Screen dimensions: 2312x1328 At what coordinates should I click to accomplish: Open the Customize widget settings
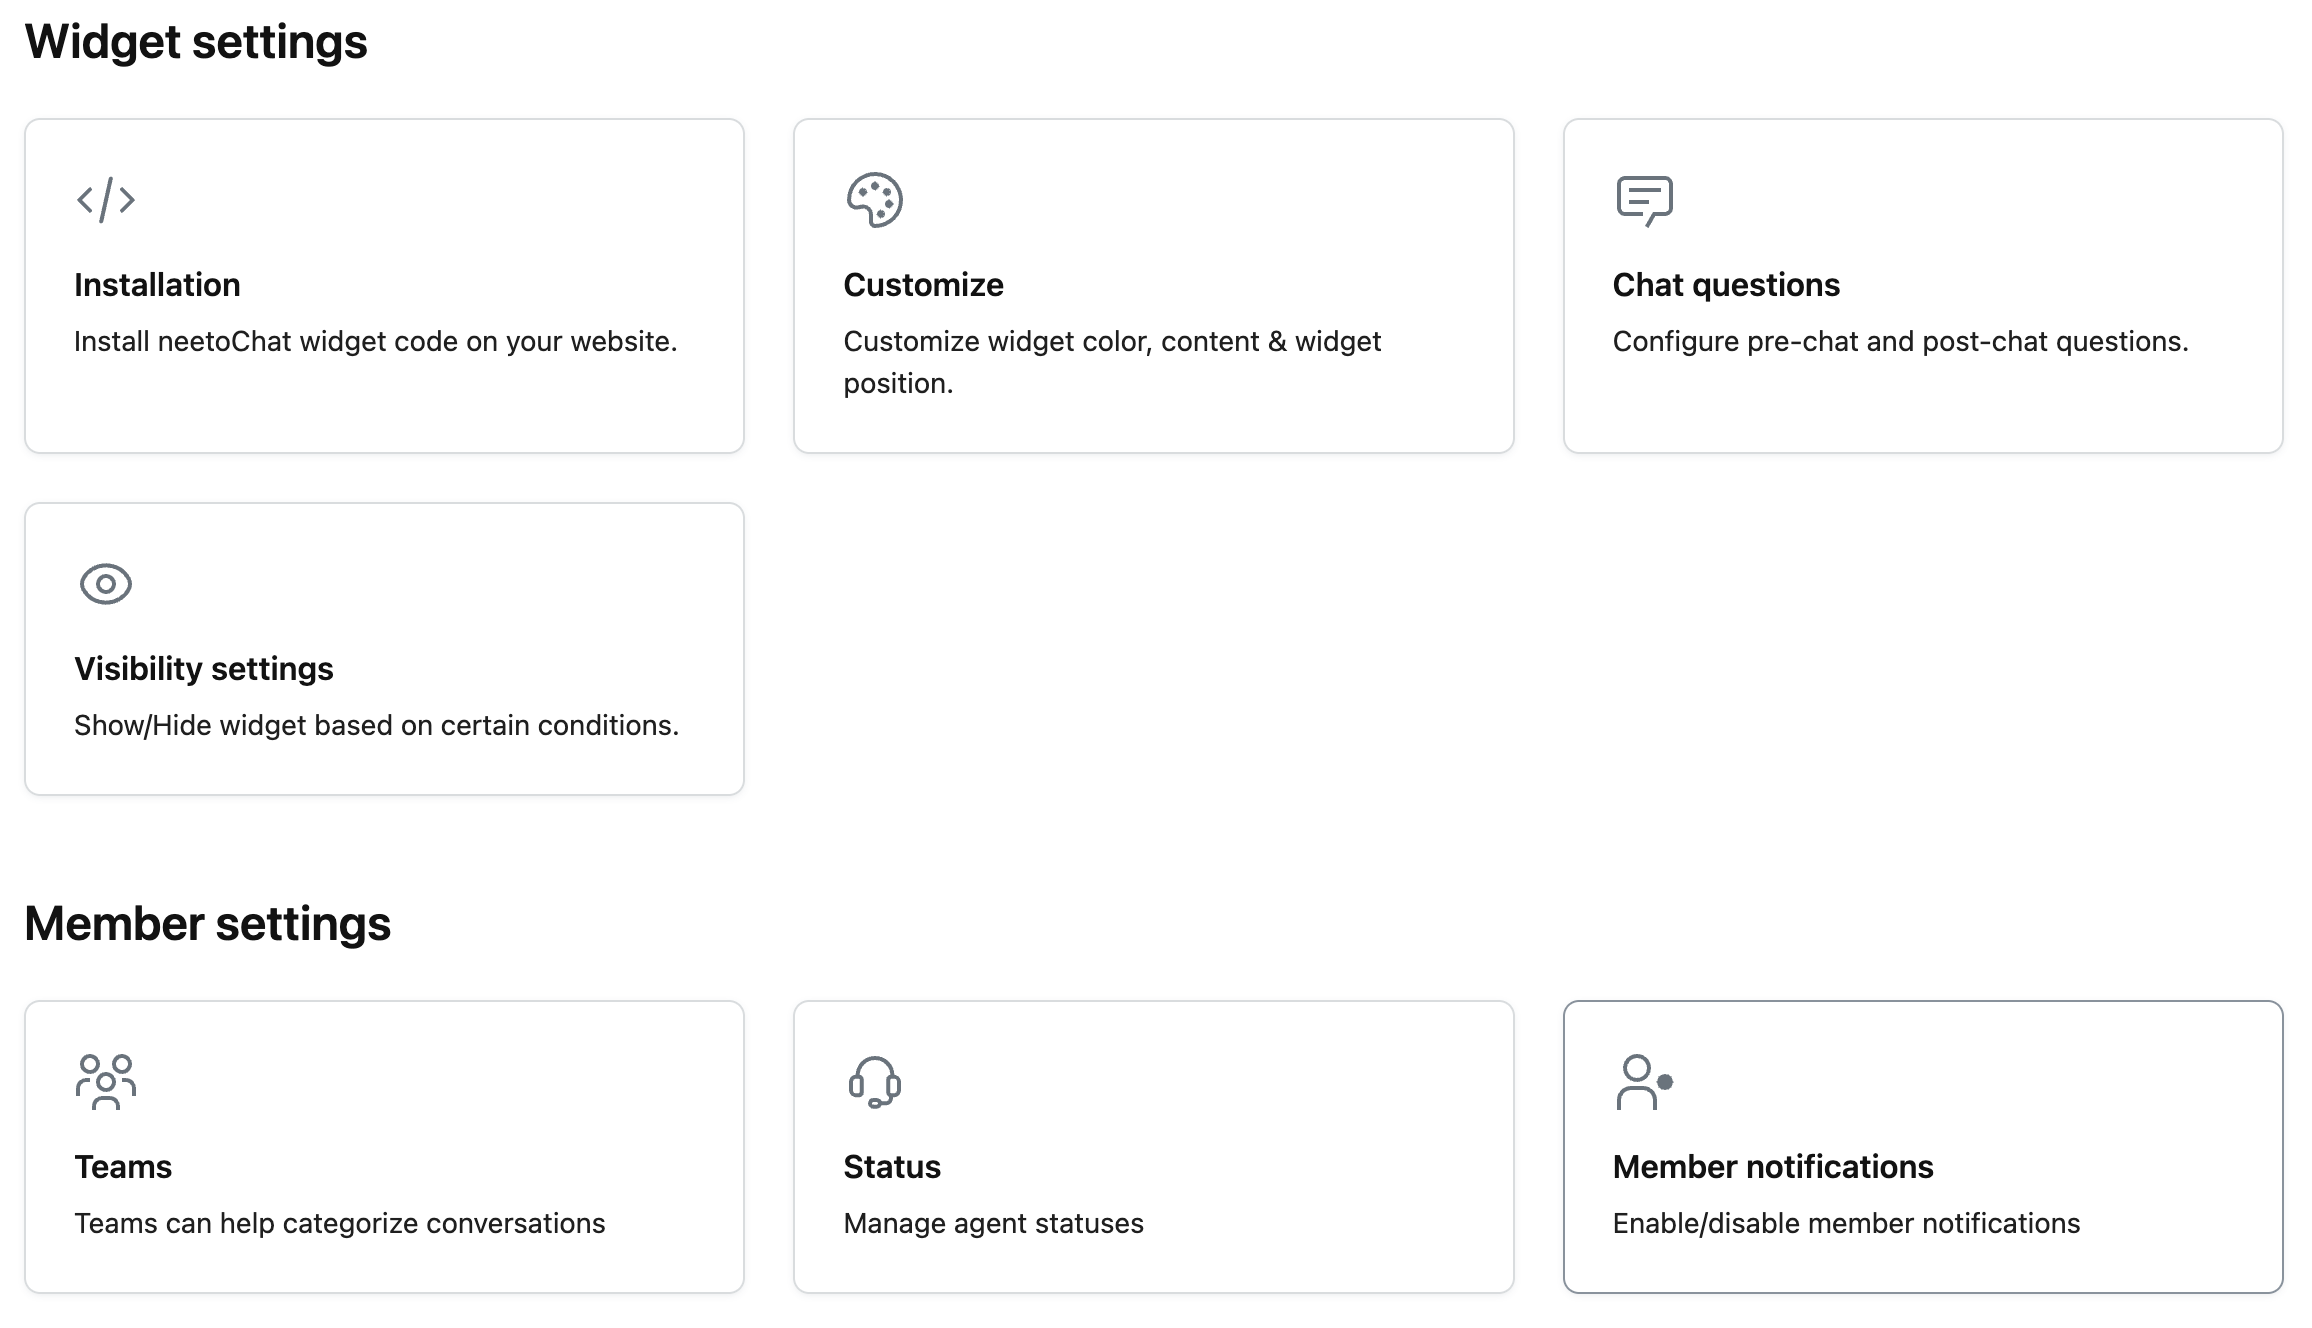tap(1155, 285)
